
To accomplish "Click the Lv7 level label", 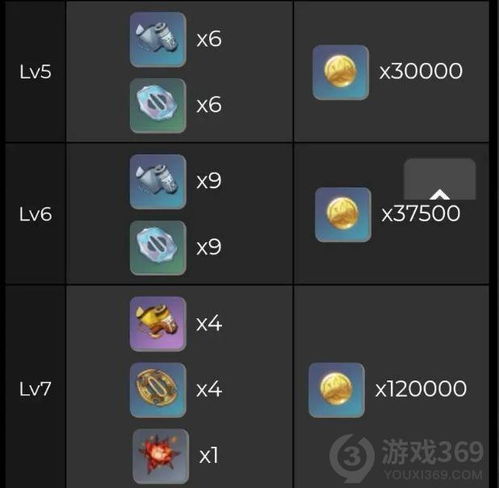I will (35, 389).
